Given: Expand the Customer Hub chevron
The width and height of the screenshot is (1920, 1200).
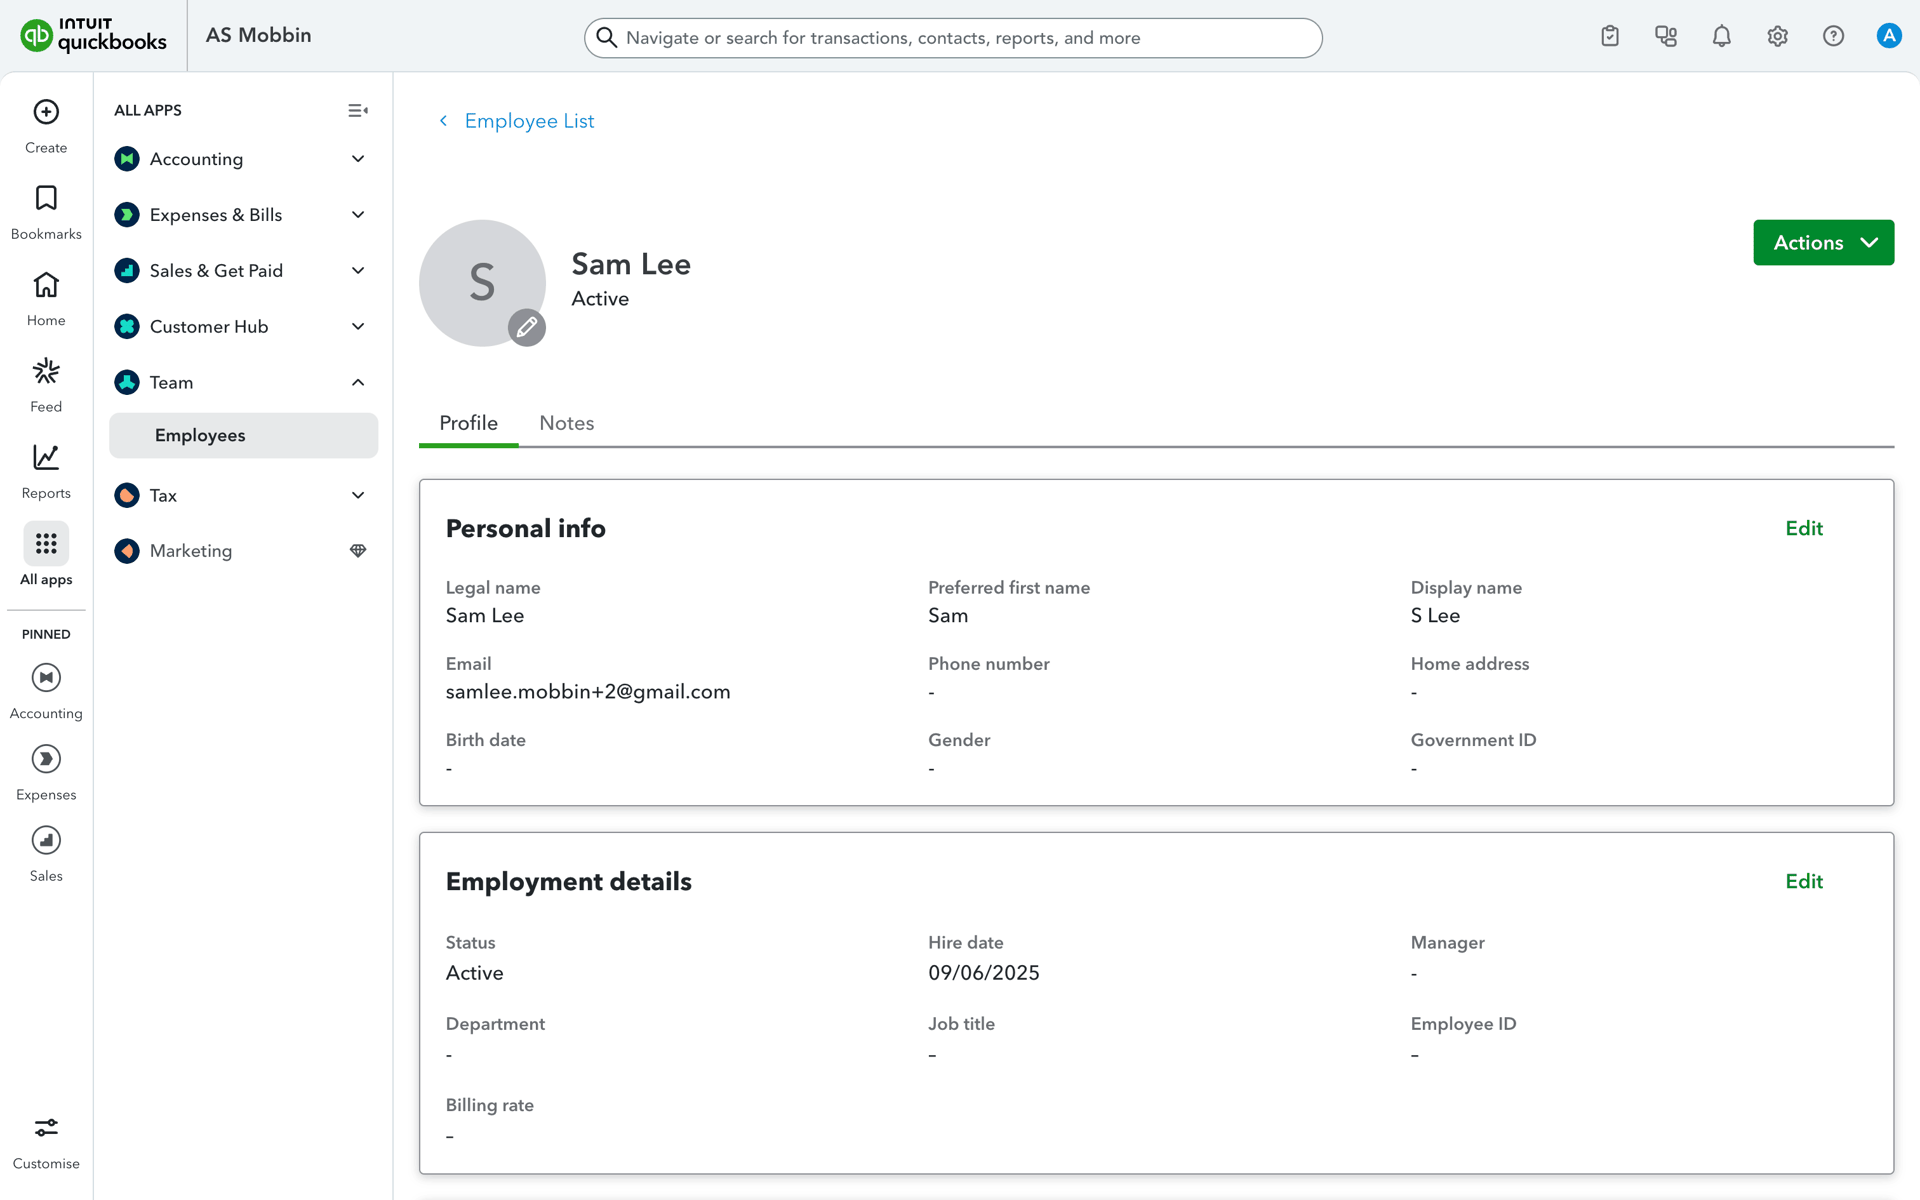Looking at the screenshot, I should (358, 327).
